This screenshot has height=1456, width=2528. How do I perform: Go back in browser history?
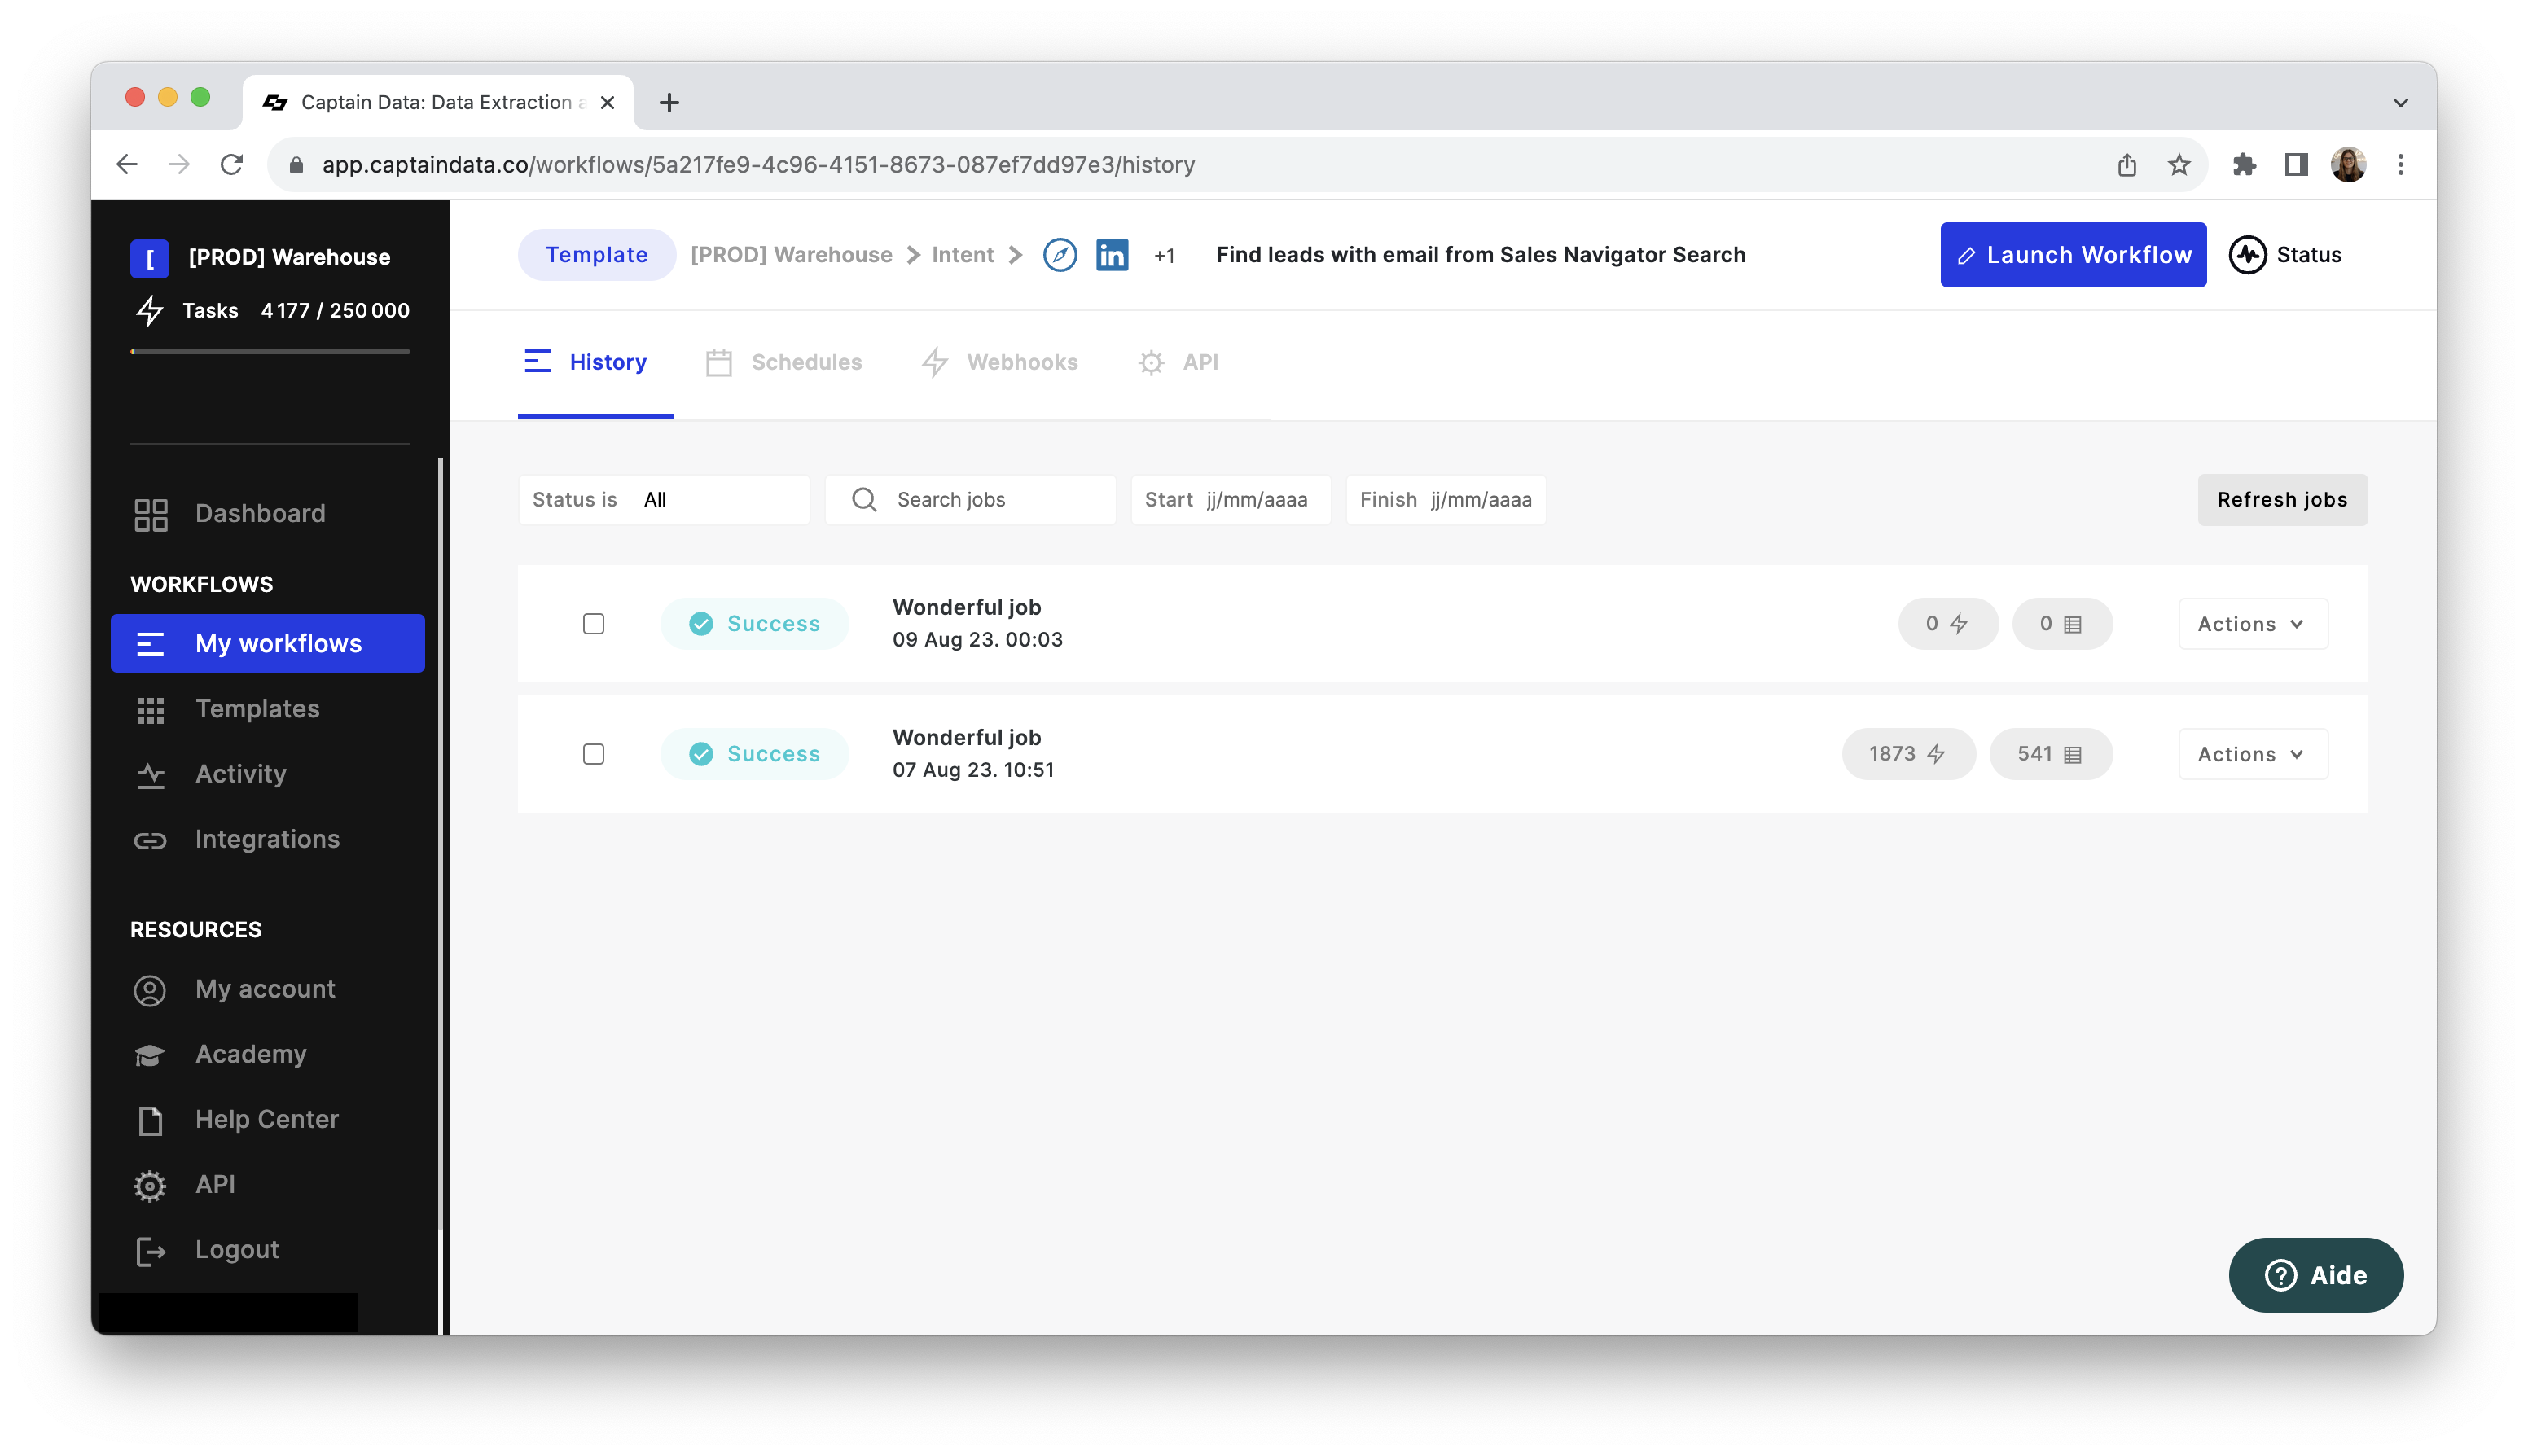(x=127, y=165)
